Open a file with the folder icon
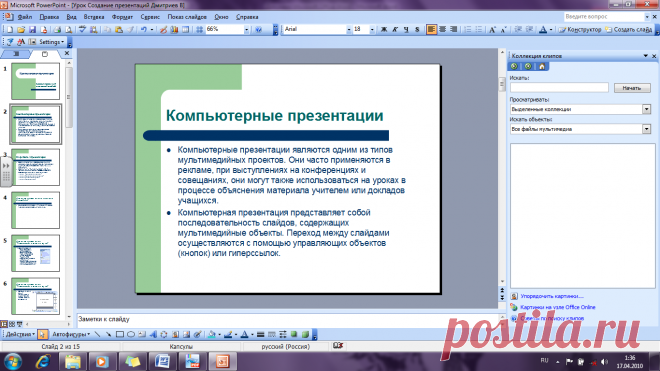This screenshot has width=660, height=371. [x=21, y=29]
